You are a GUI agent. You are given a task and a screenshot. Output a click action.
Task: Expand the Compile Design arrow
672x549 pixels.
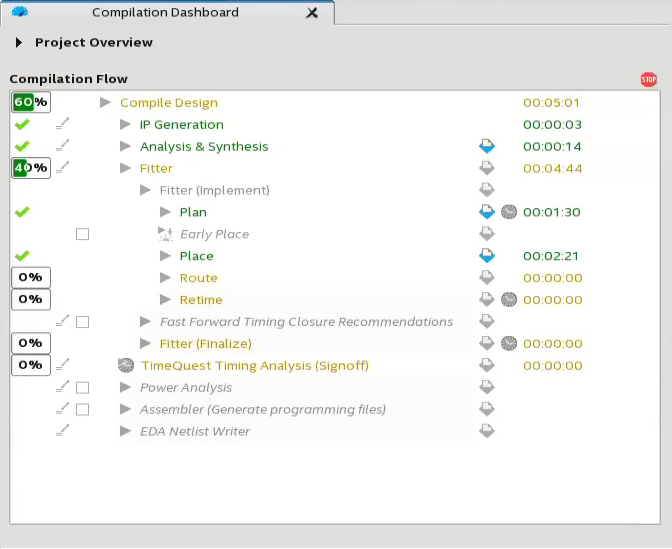pos(106,102)
